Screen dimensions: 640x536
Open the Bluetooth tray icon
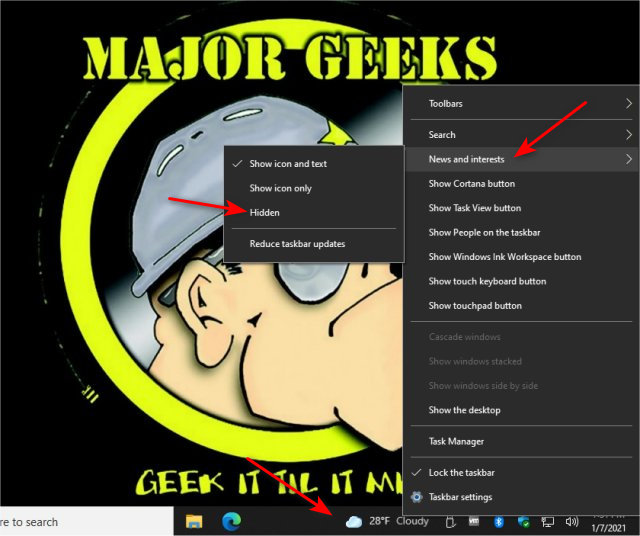point(499,522)
